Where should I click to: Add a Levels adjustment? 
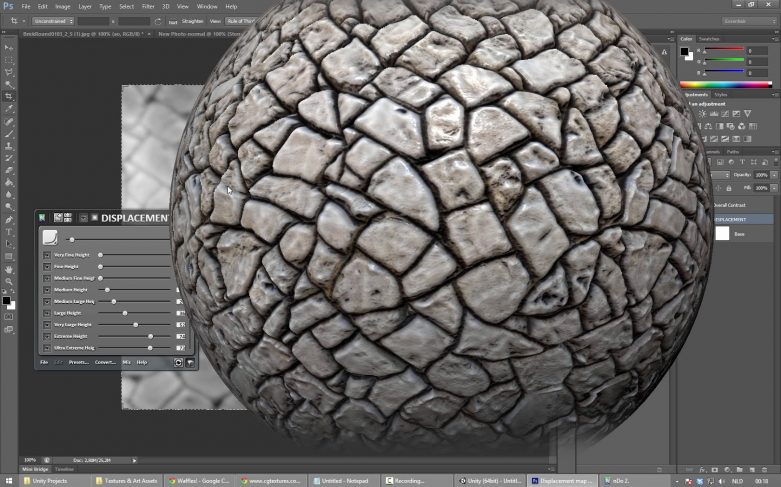[x=714, y=114]
